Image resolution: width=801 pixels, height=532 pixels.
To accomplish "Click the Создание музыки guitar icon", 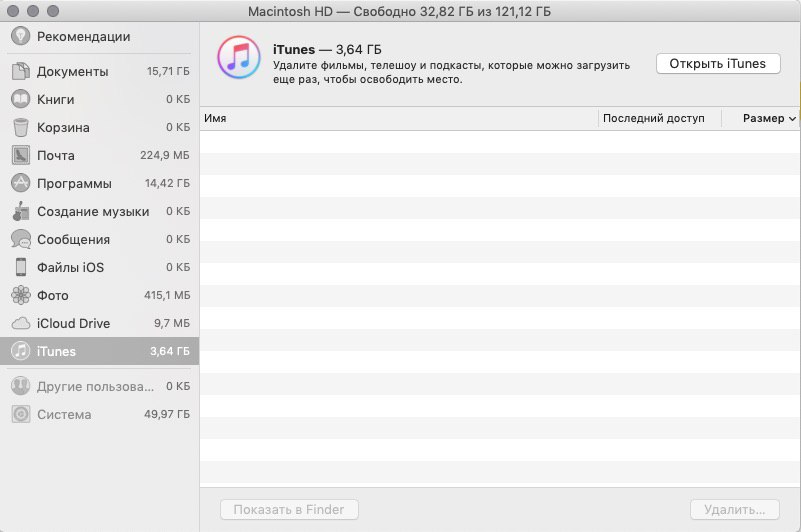I will (20, 211).
